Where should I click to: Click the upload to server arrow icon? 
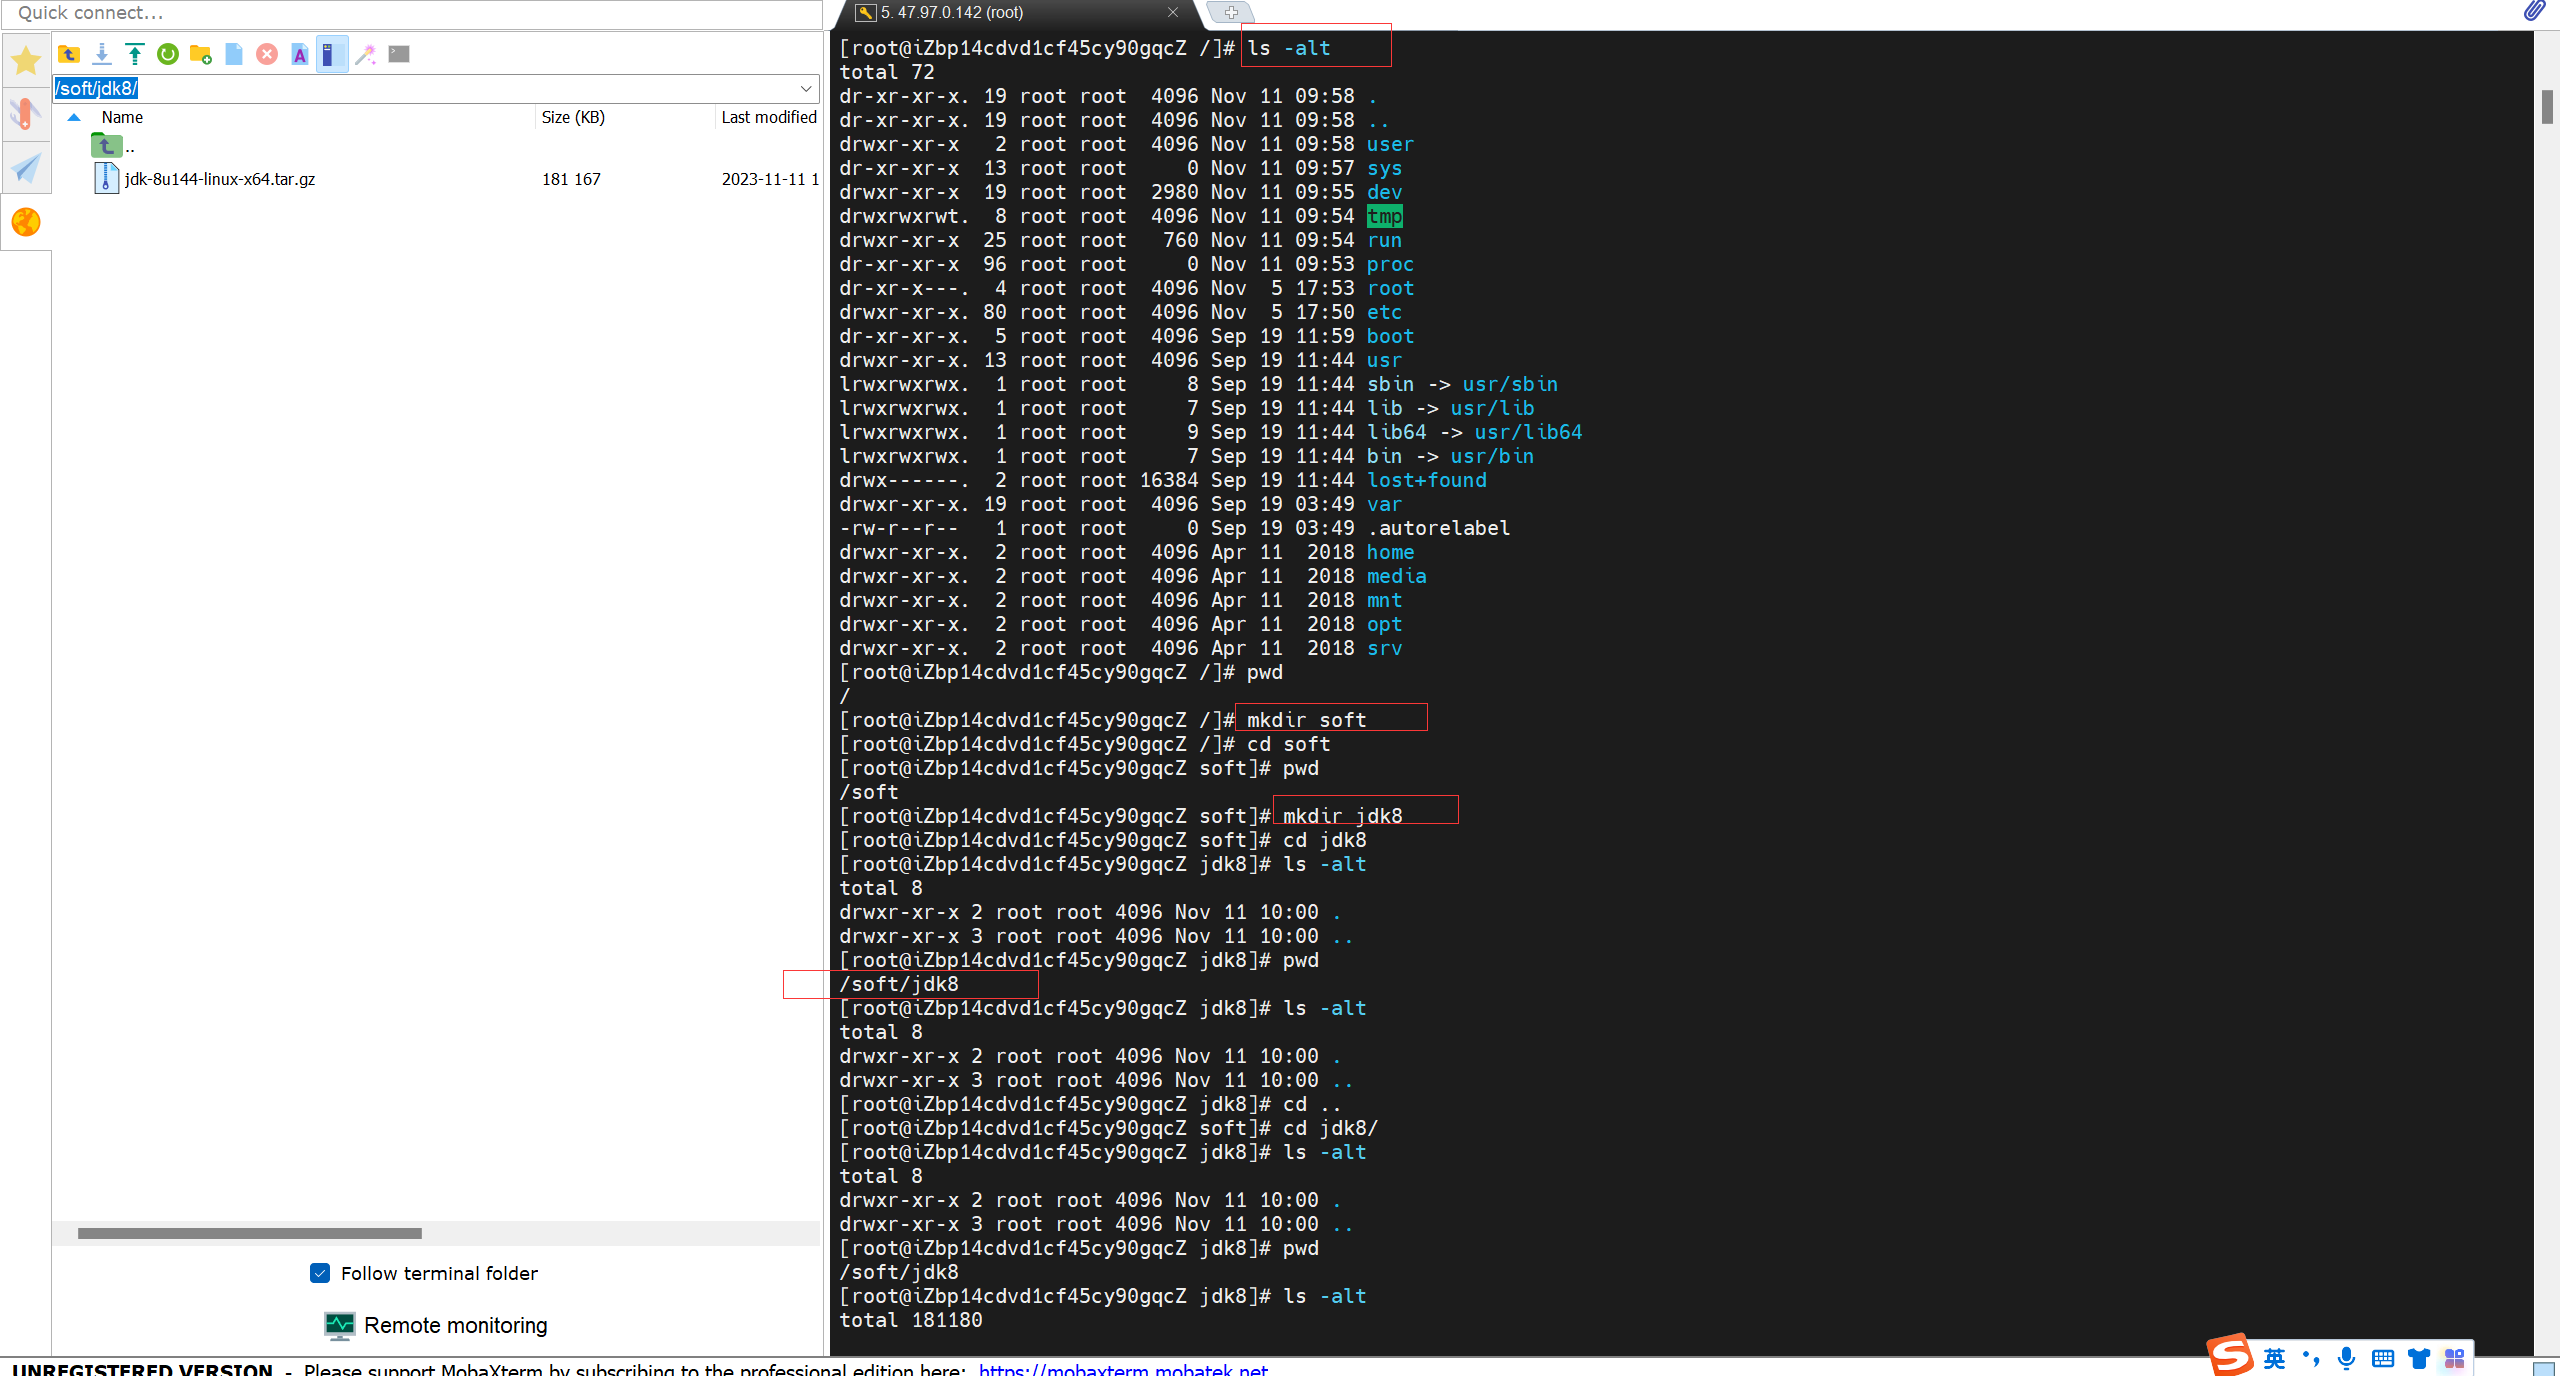[x=135, y=54]
